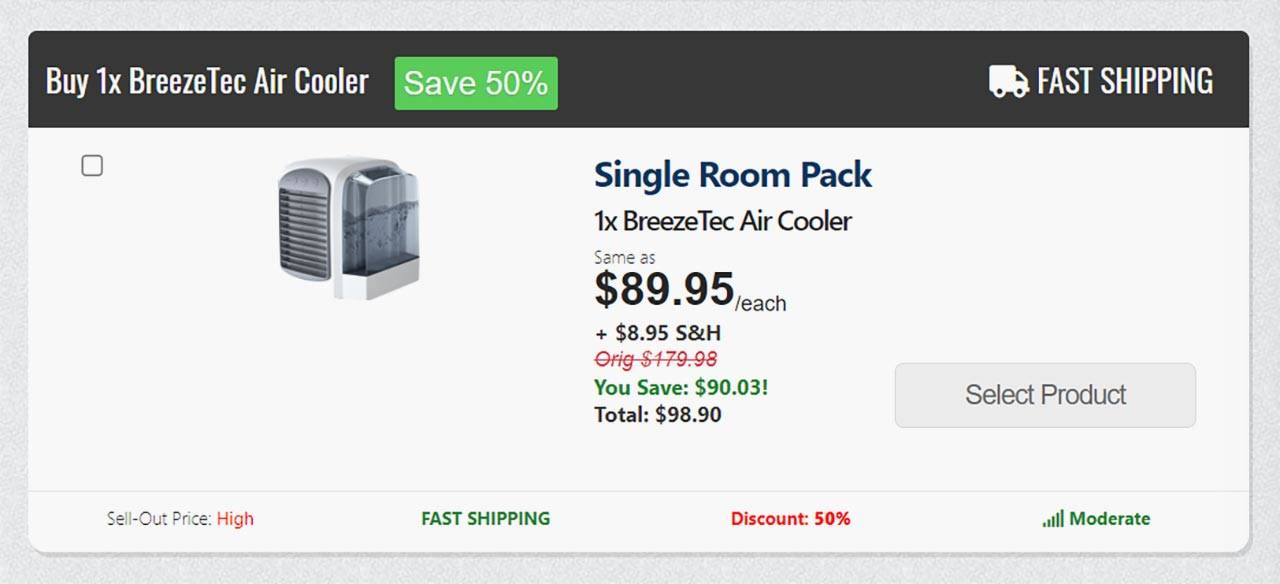Click the BreezeTec Air Cooler product image
Image resolution: width=1280 pixels, height=584 pixels.
click(348, 228)
